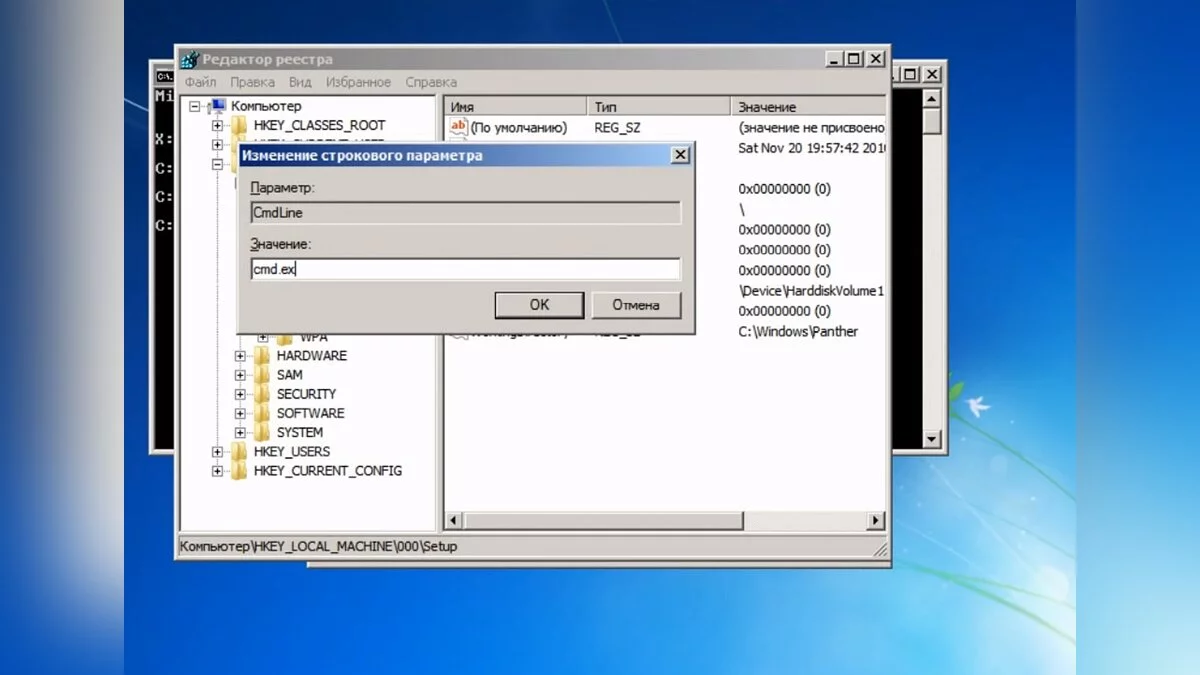Click the Registry Editor title bar icon
Viewport: 1200px width, 675px height.
tap(190, 59)
